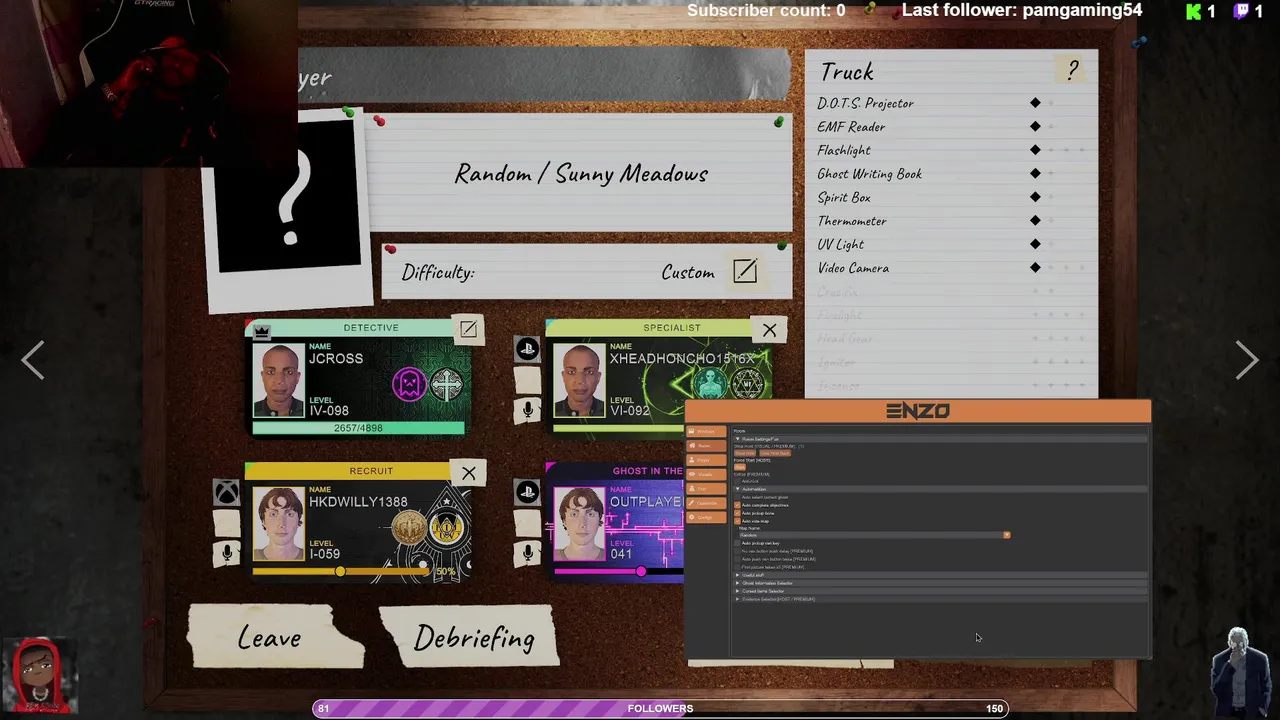Image resolution: width=1280 pixels, height=720 pixels.
Task: Click 'Video Camera' in Truck list
Action: pos(853,268)
